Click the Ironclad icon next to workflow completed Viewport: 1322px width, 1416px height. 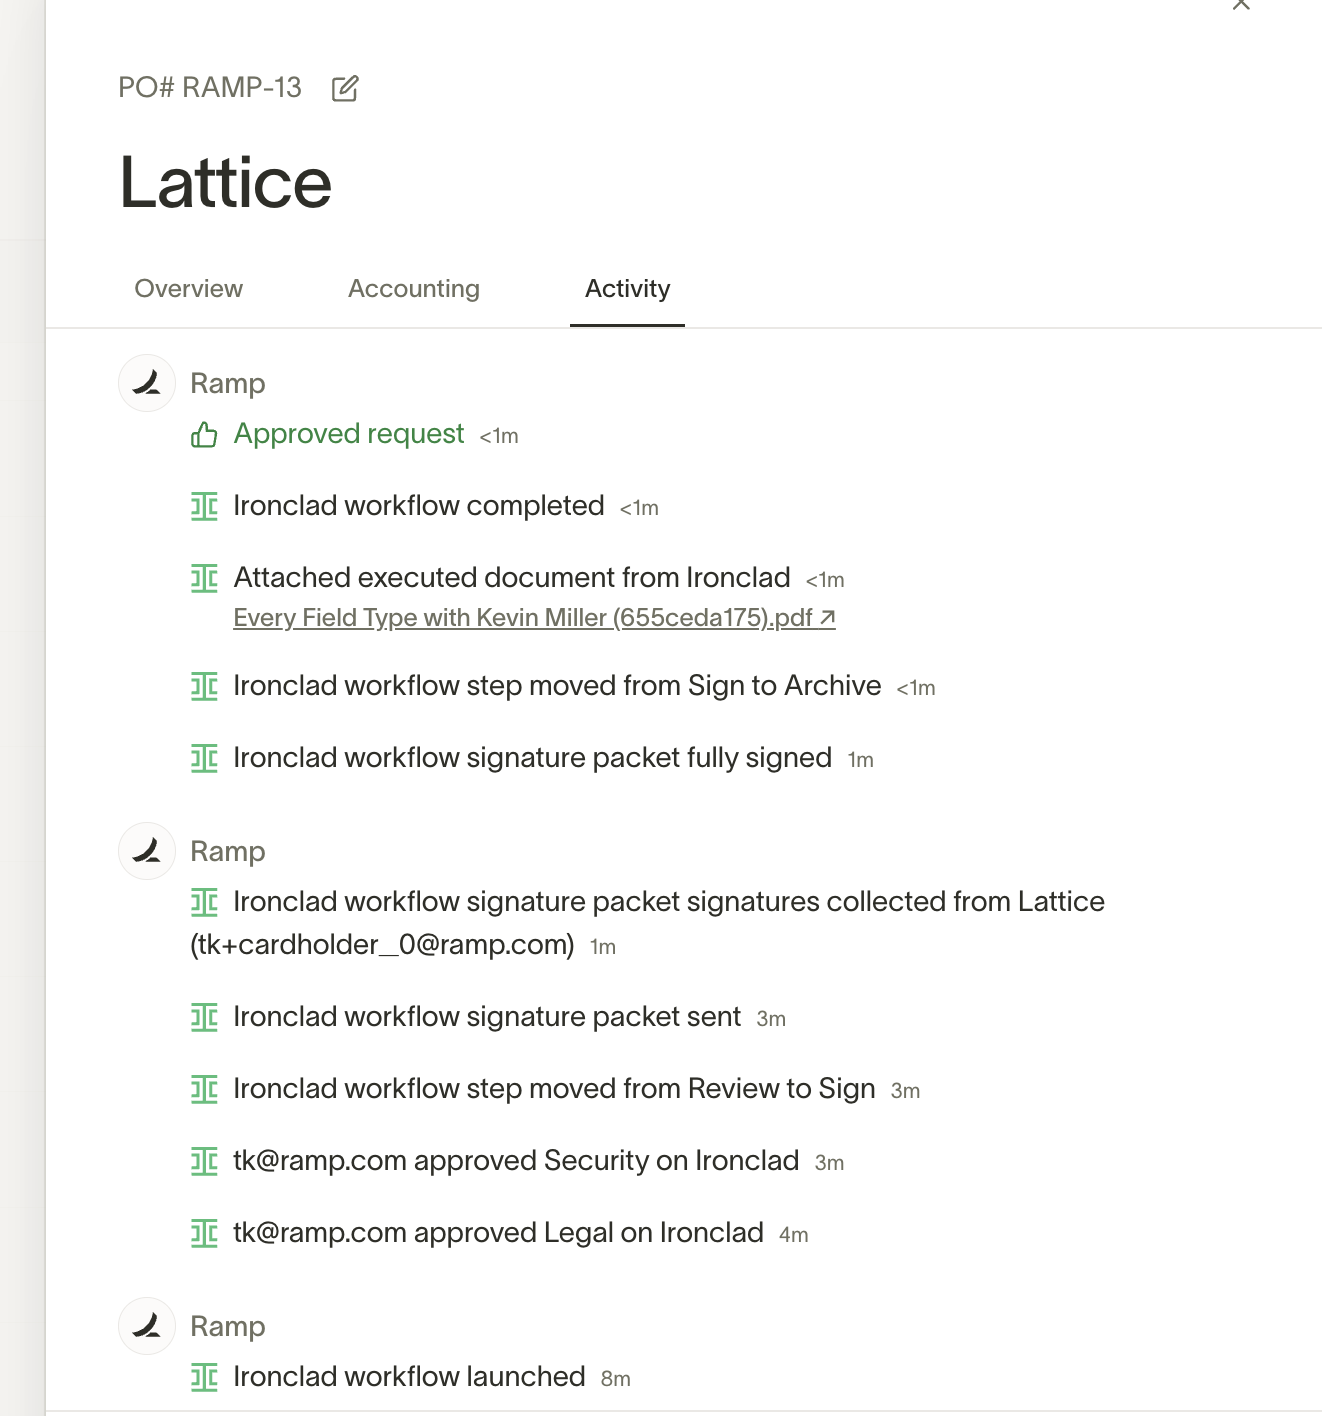(x=204, y=507)
